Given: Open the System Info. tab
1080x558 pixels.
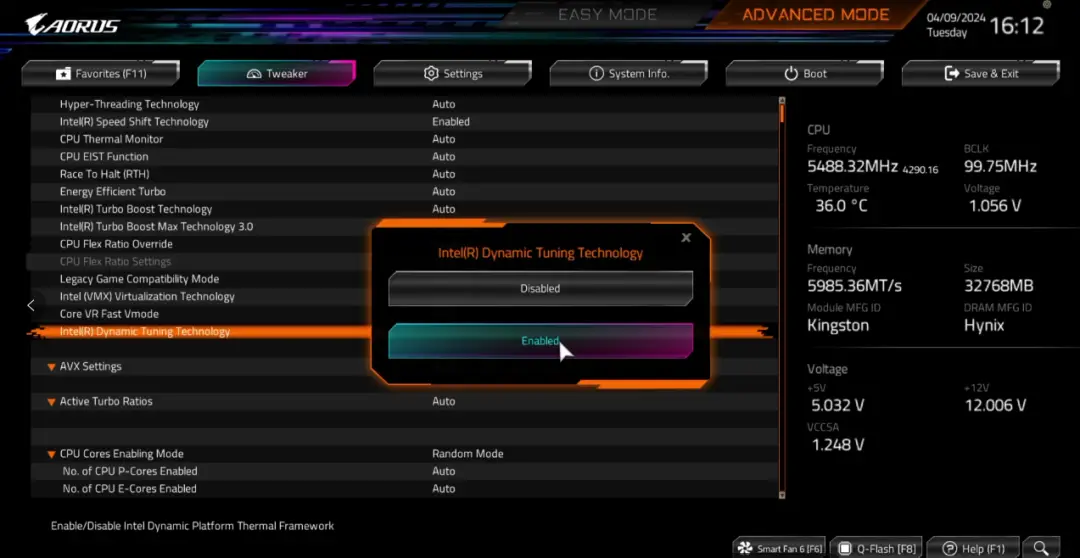Looking at the screenshot, I should pyautogui.click(x=629, y=73).
